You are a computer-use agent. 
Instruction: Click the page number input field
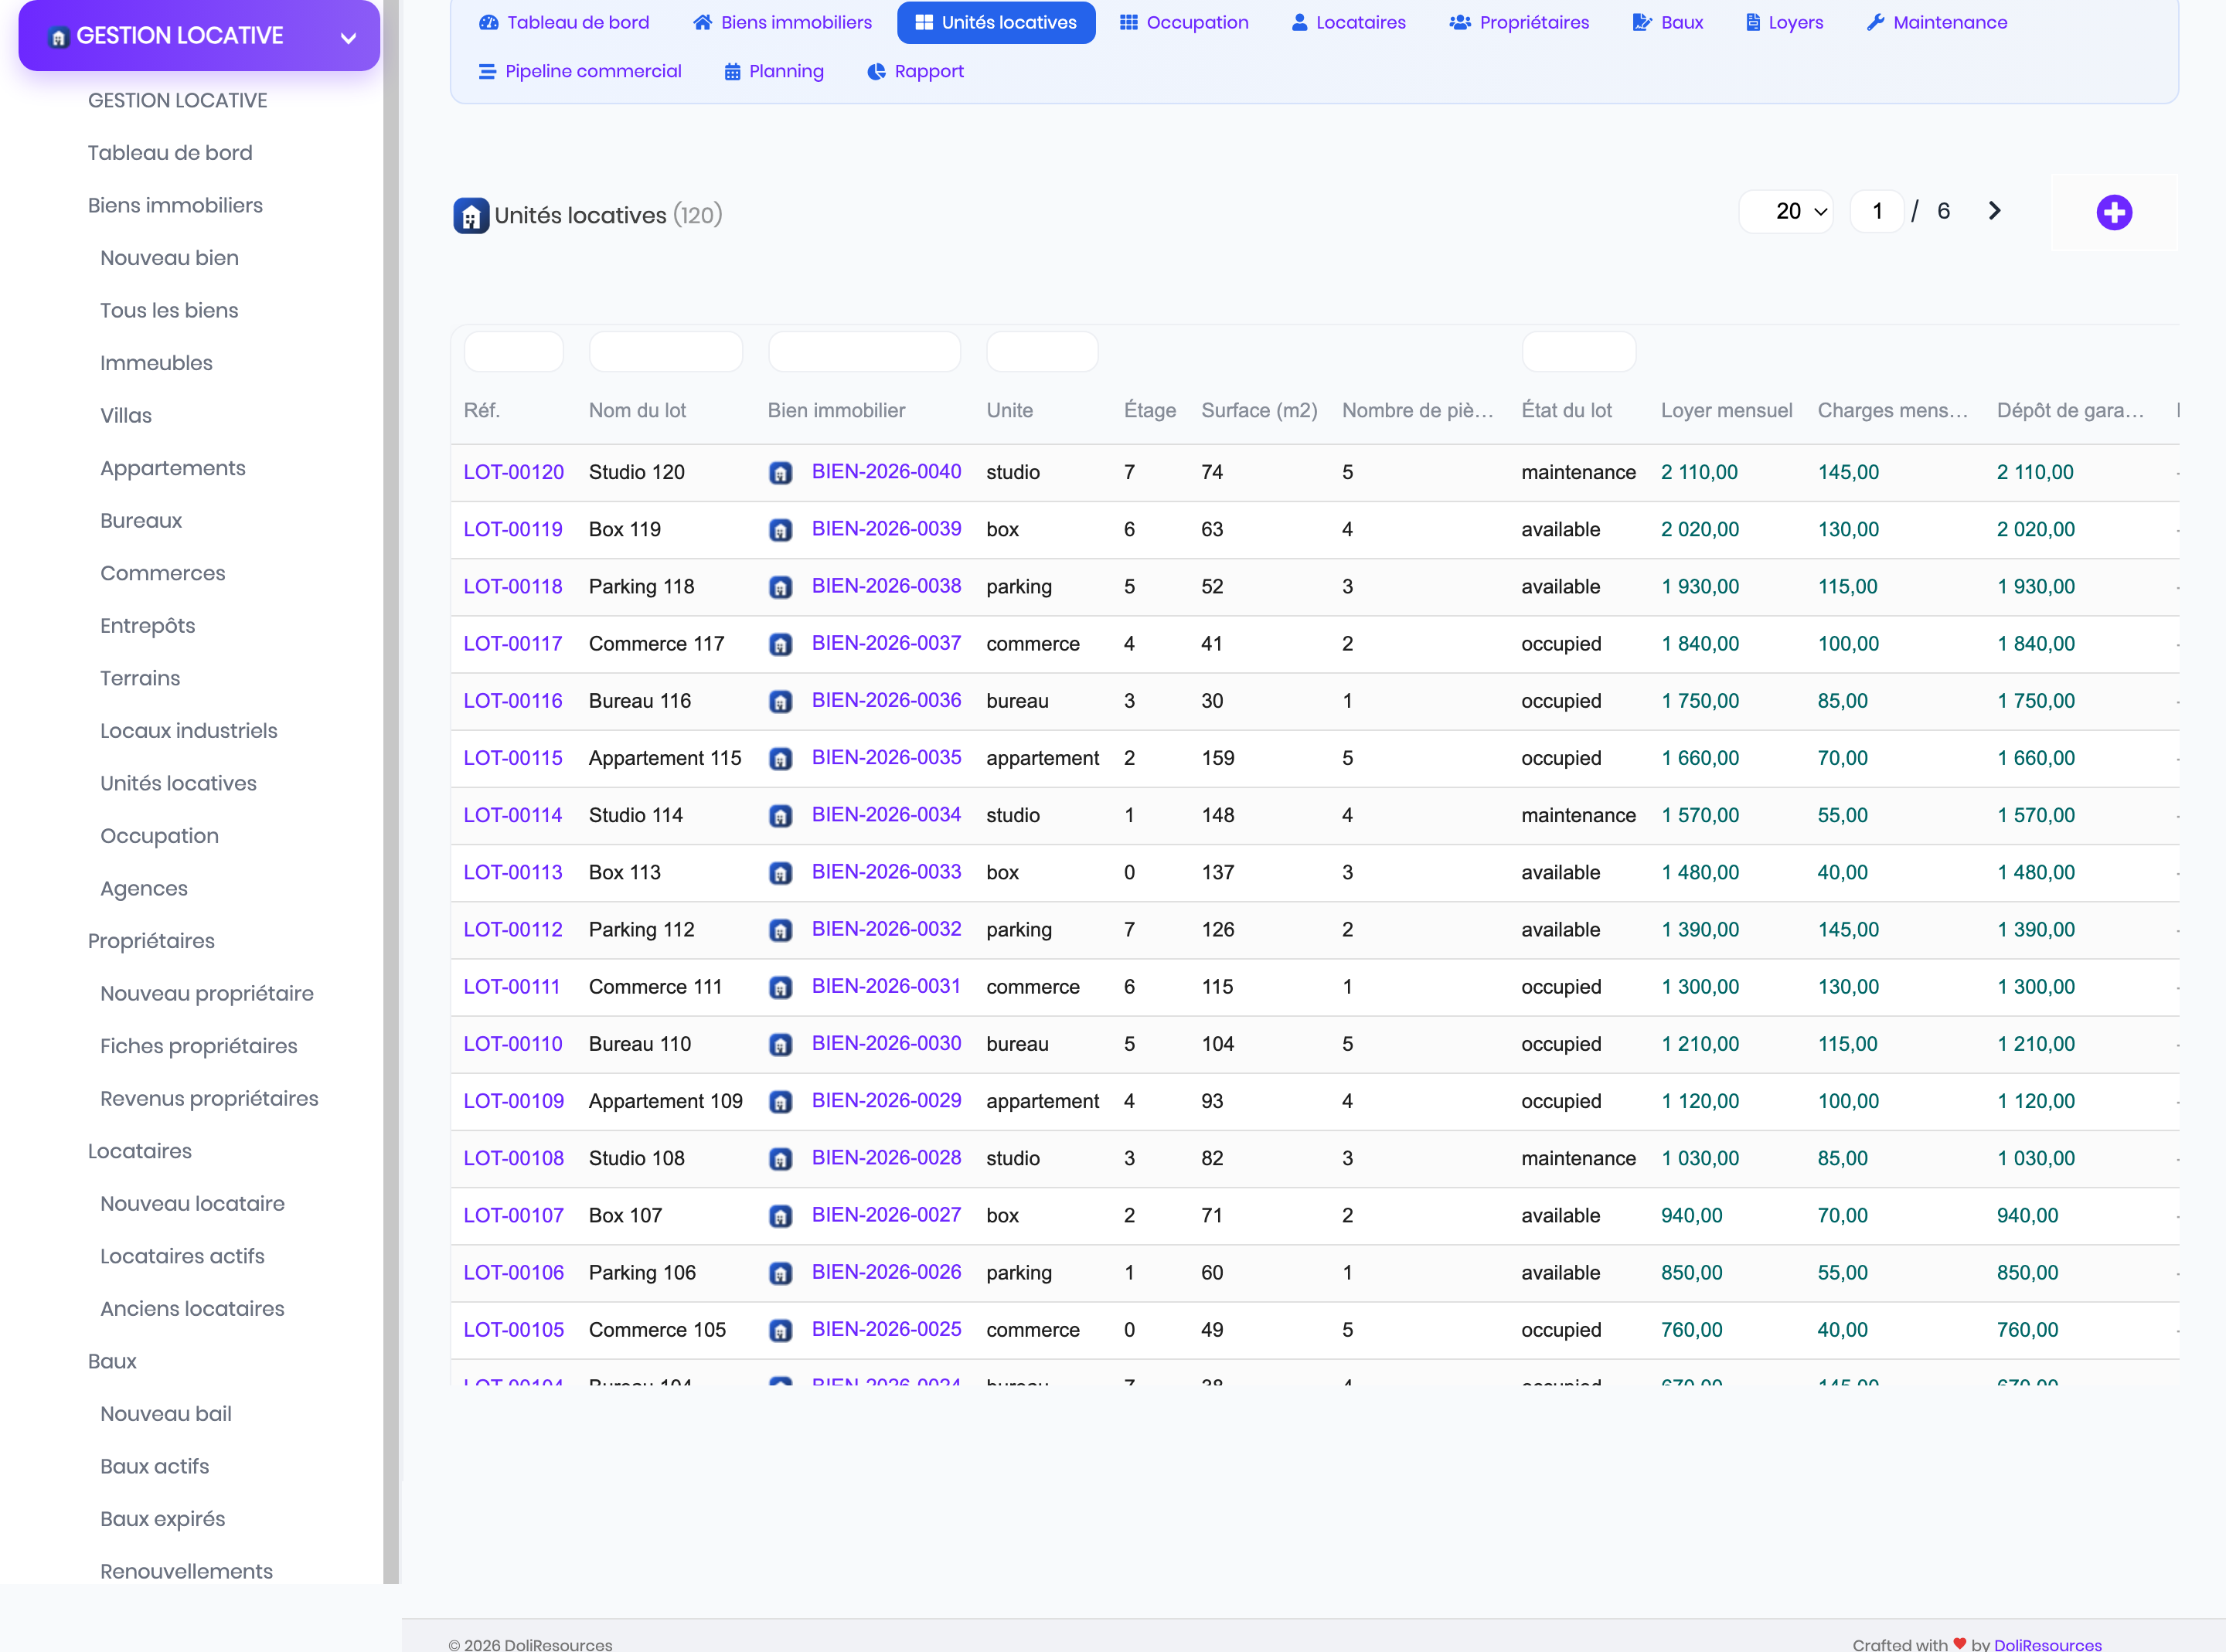[x=1877, y=211]
